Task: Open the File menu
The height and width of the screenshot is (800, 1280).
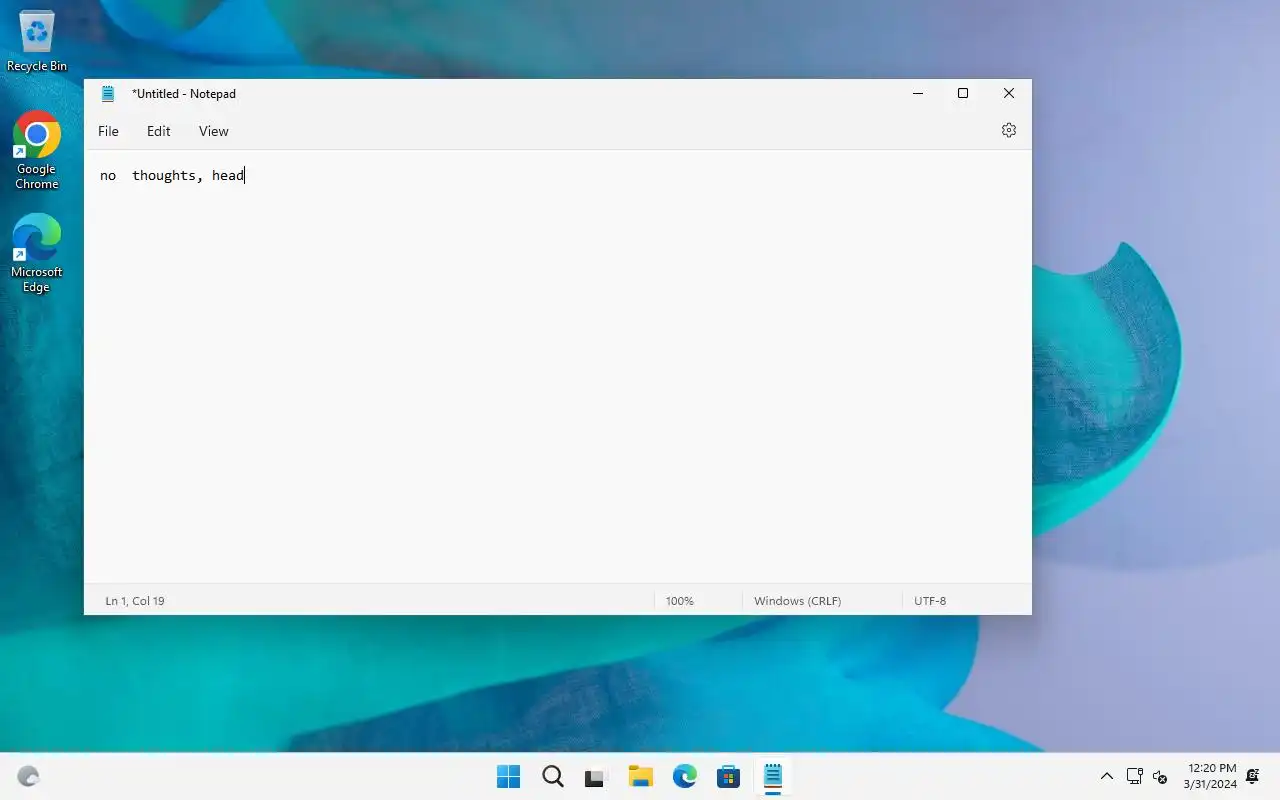Action: (x=108, y=131)
